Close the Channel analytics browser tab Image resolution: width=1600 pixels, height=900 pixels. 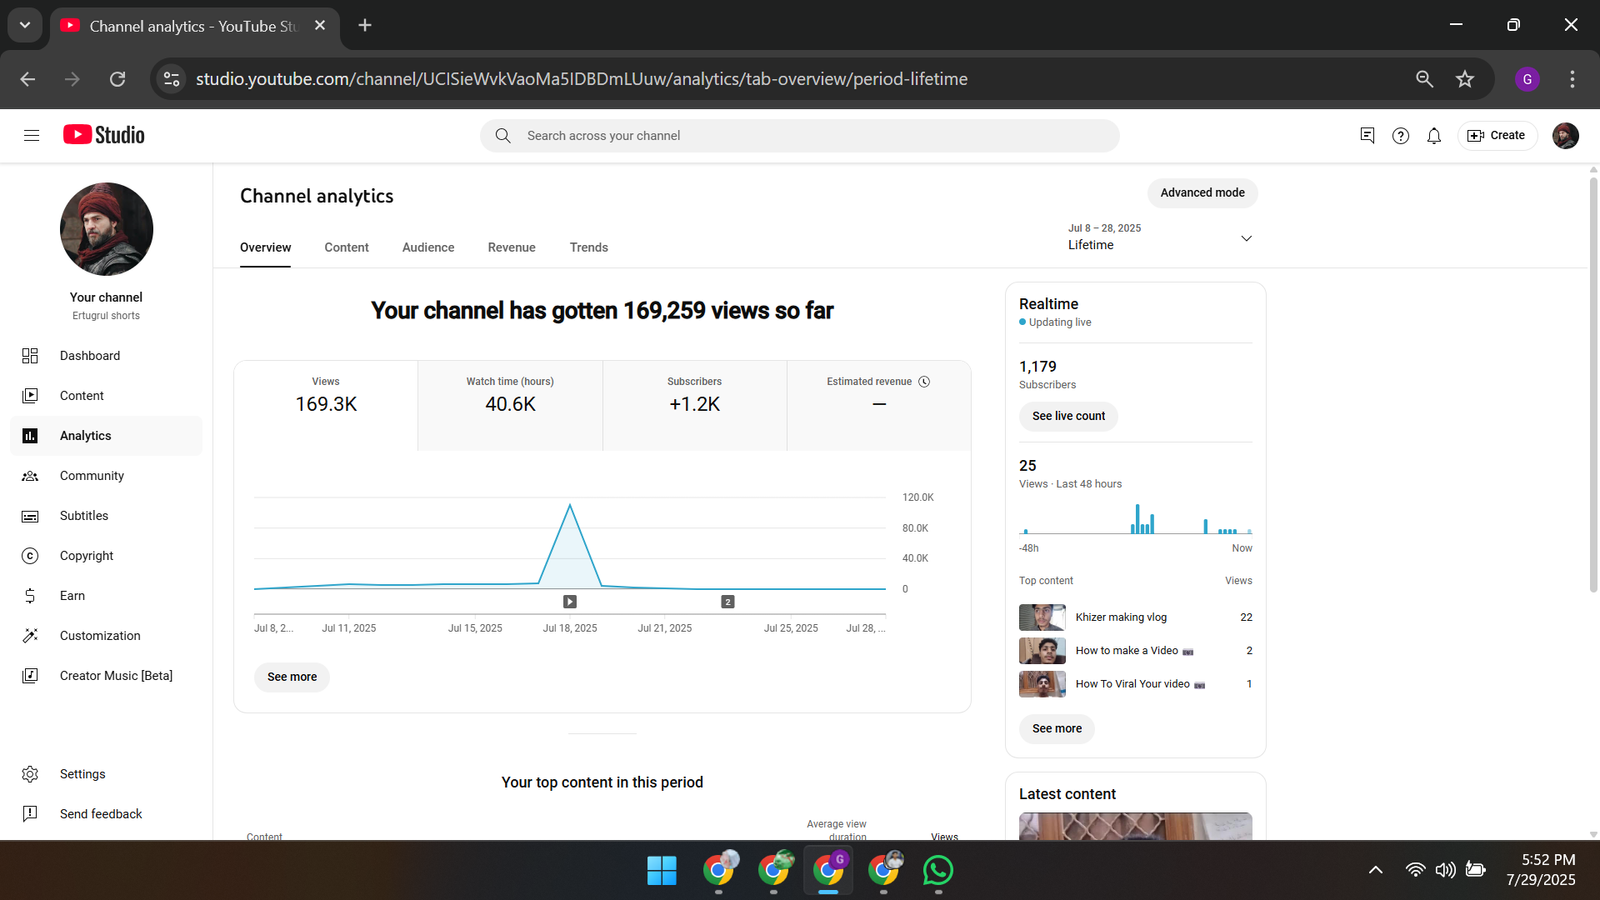click(320, 25)
